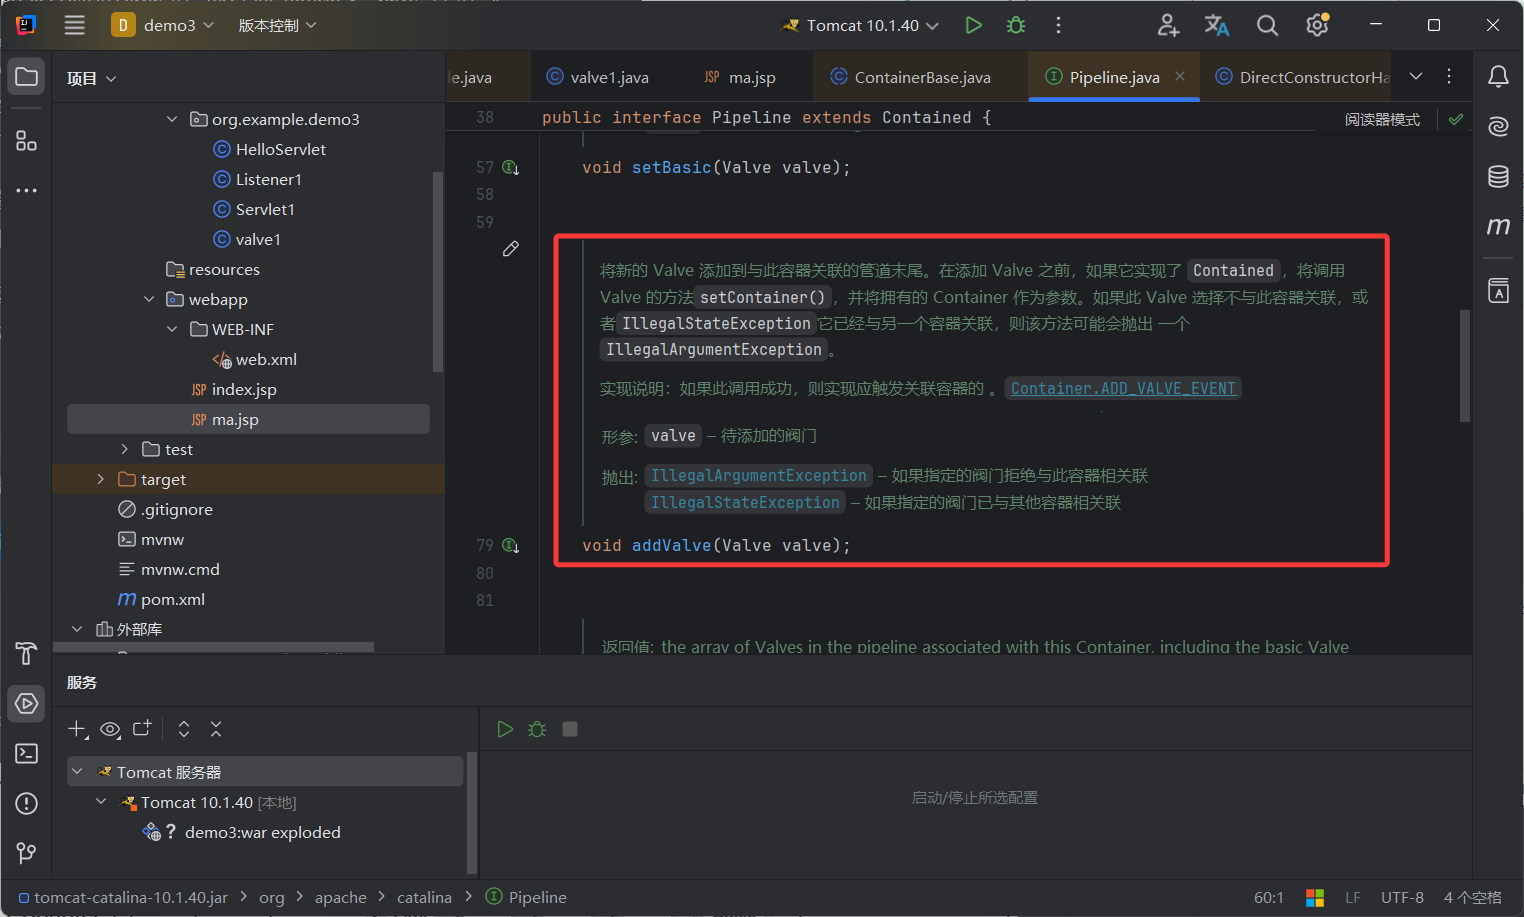Expand the target folder in project tree
Image resolution: width=1524 pixels, height=917 pixels.
100,480
